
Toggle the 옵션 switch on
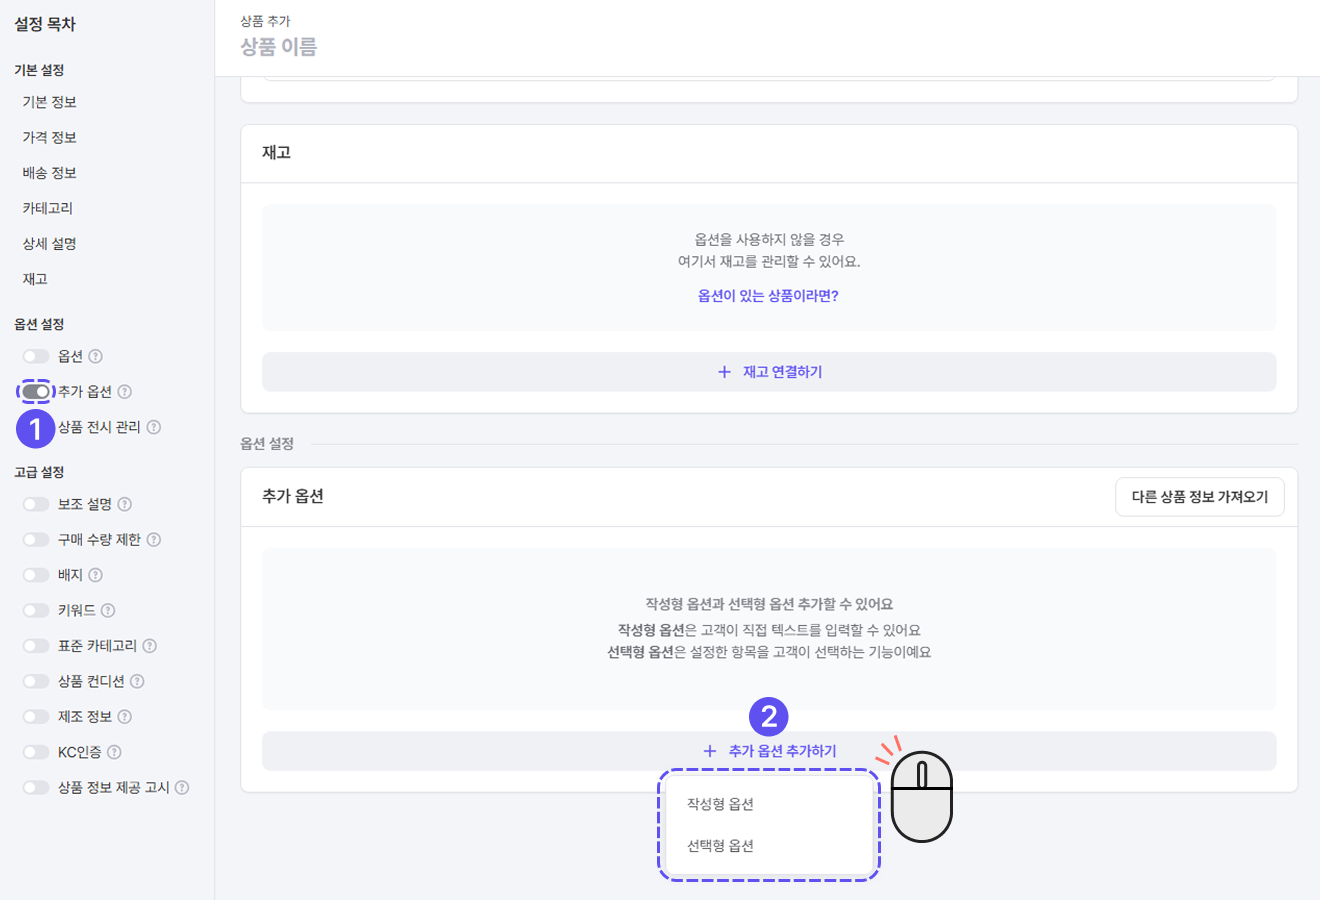tap(36, 356)
